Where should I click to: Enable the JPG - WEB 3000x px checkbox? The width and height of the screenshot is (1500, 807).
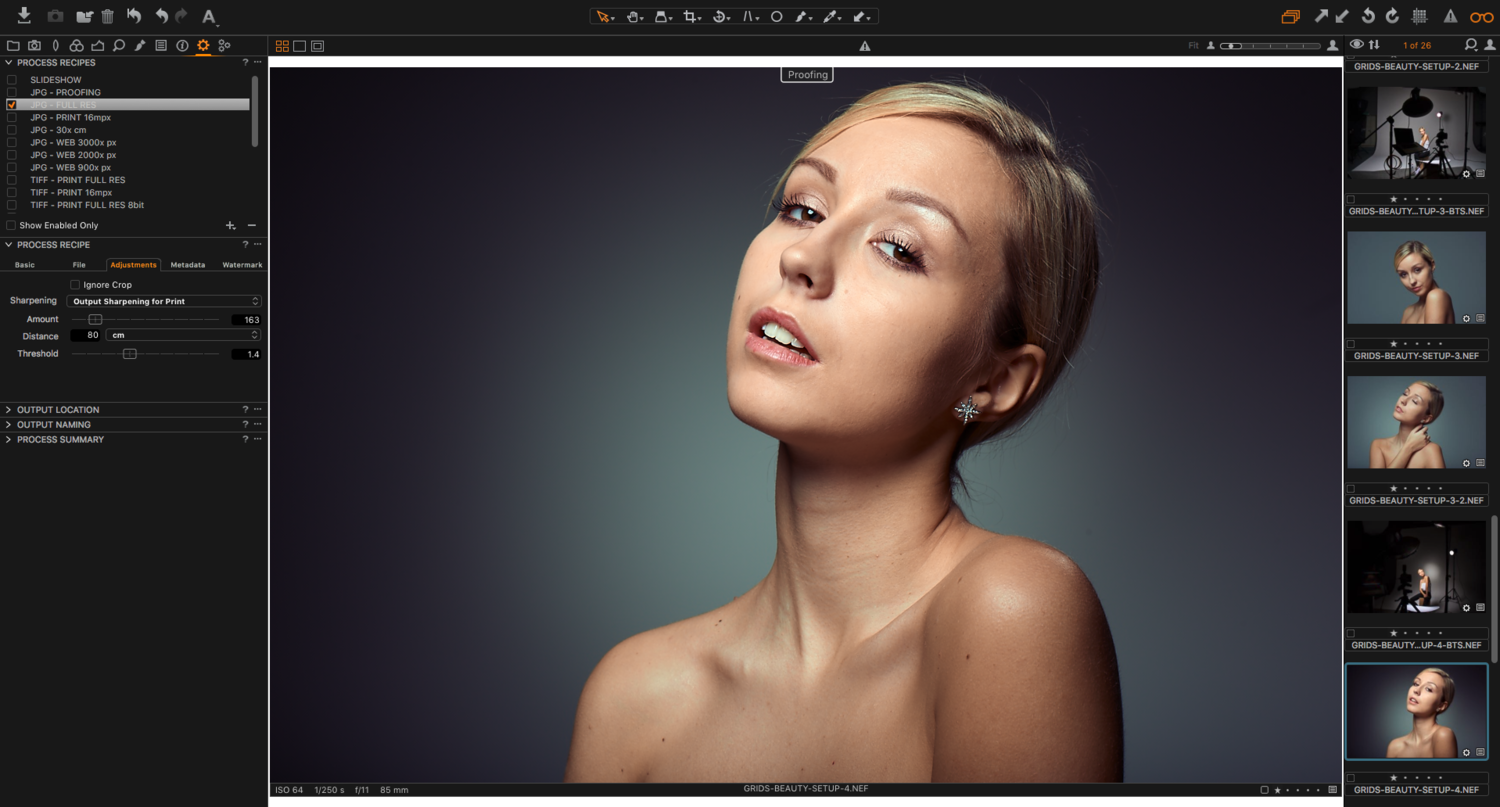coord(12,142)
